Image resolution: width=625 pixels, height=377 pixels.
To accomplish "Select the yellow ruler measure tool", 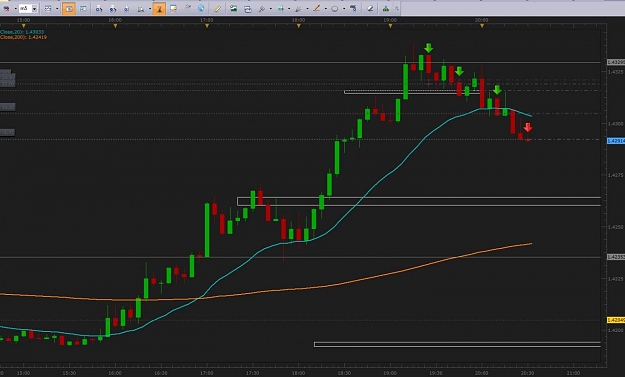I will 218,8.
